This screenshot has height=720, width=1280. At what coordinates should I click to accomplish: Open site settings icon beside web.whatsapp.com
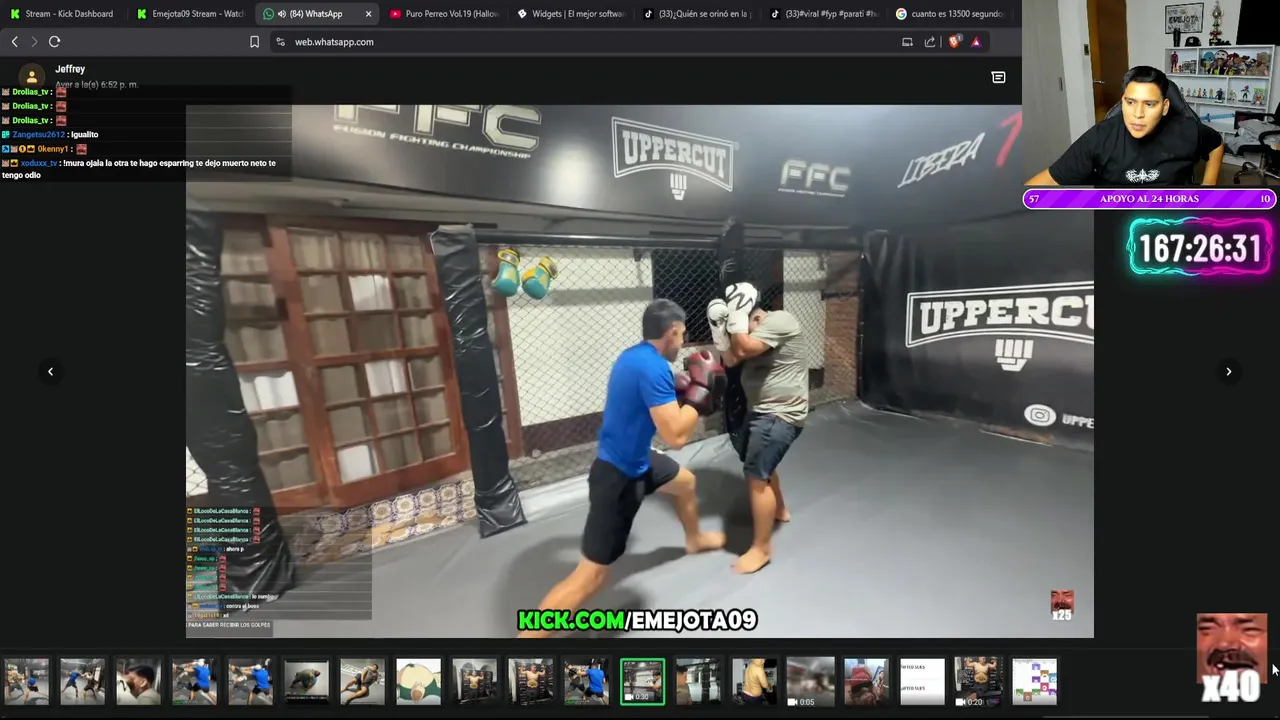pos(280,42)
